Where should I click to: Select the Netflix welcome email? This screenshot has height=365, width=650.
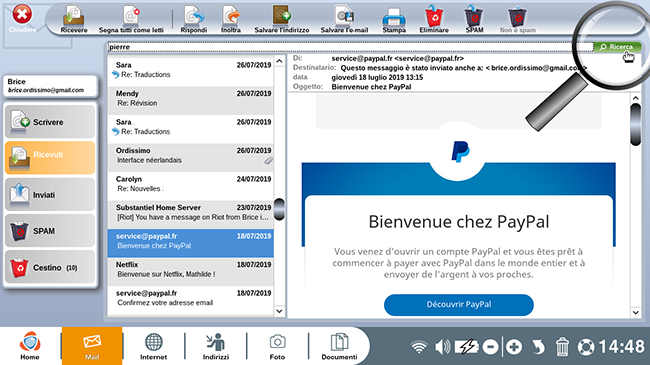click(x=190, y=270)
